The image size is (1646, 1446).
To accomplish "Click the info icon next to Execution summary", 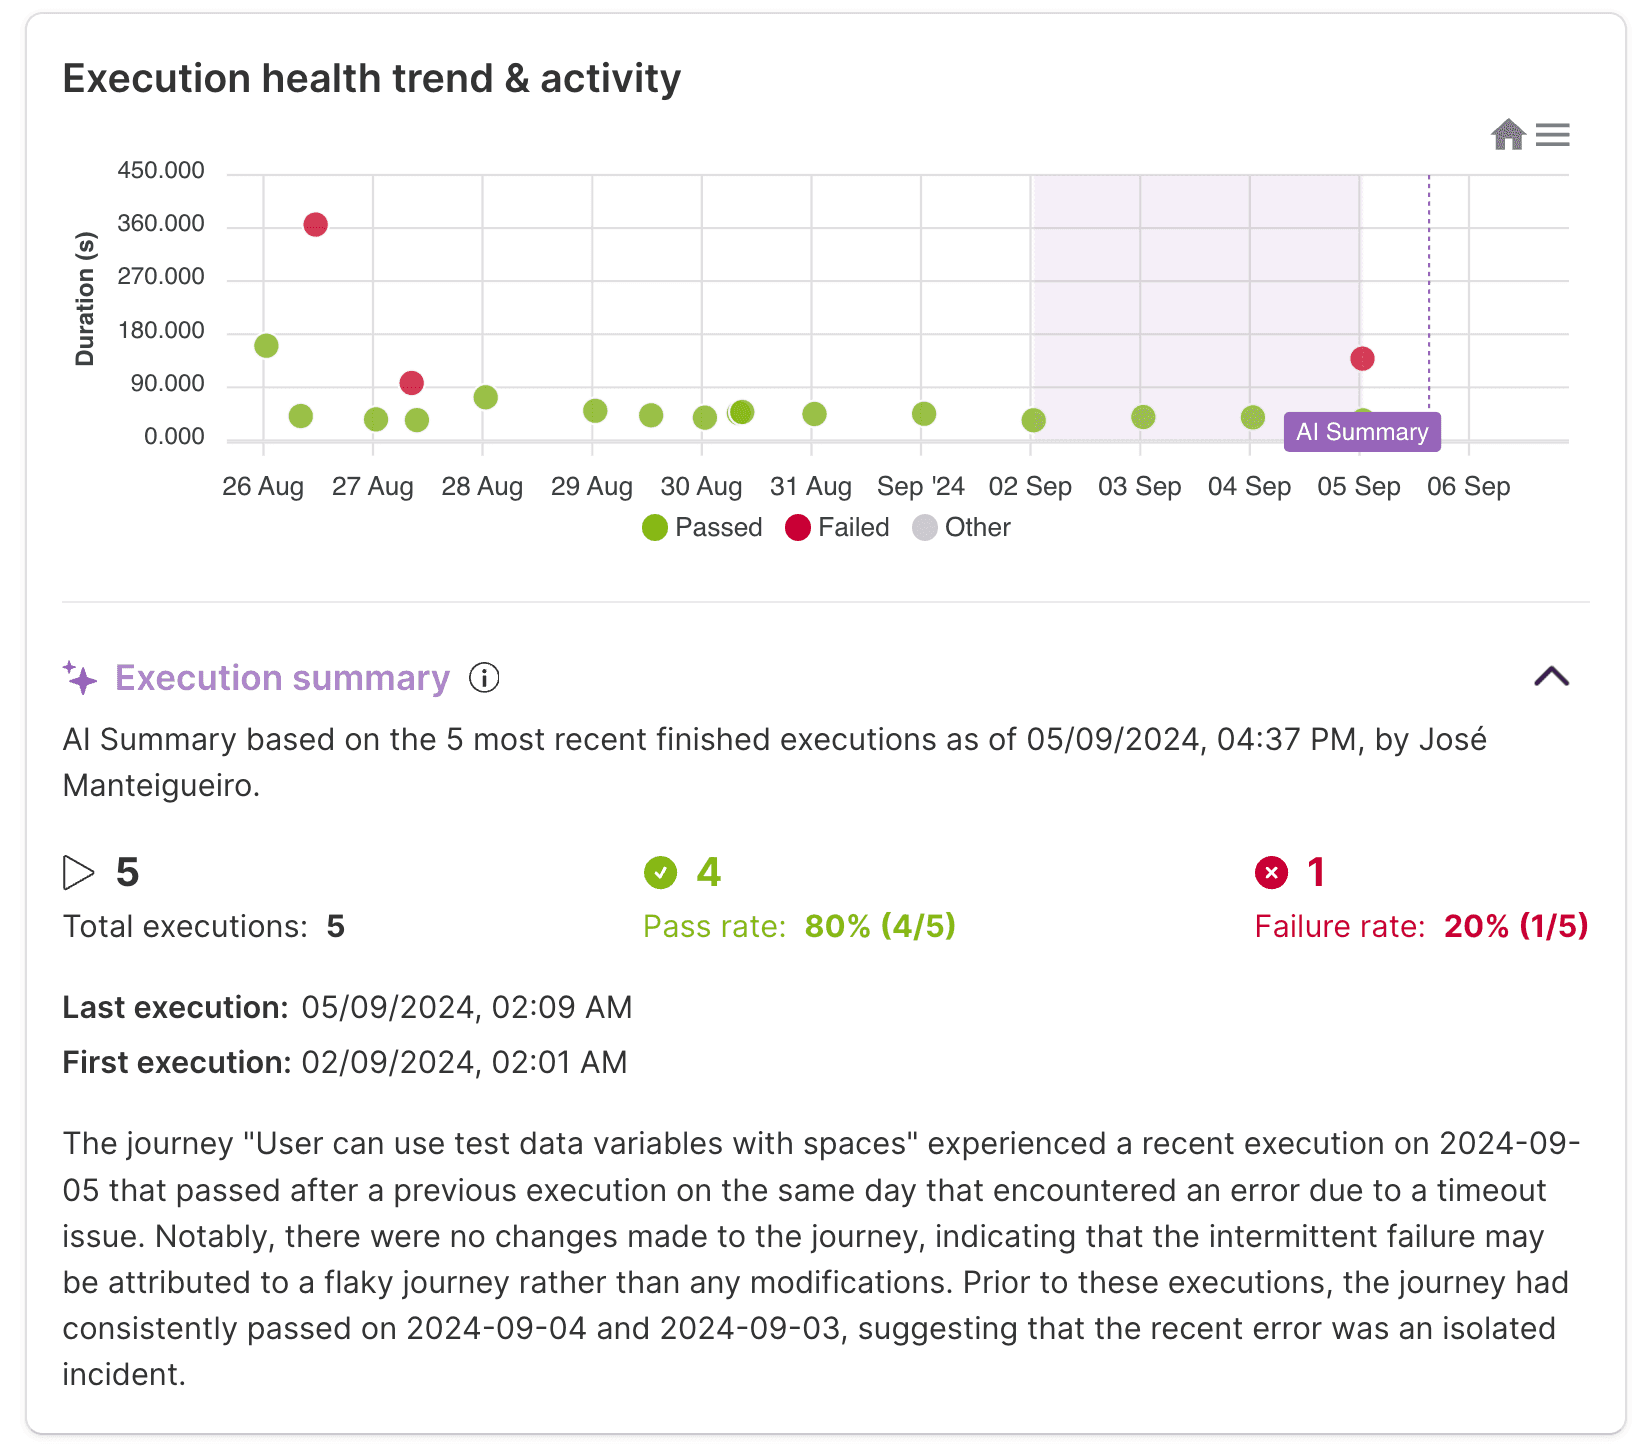I will pos(484,678).
